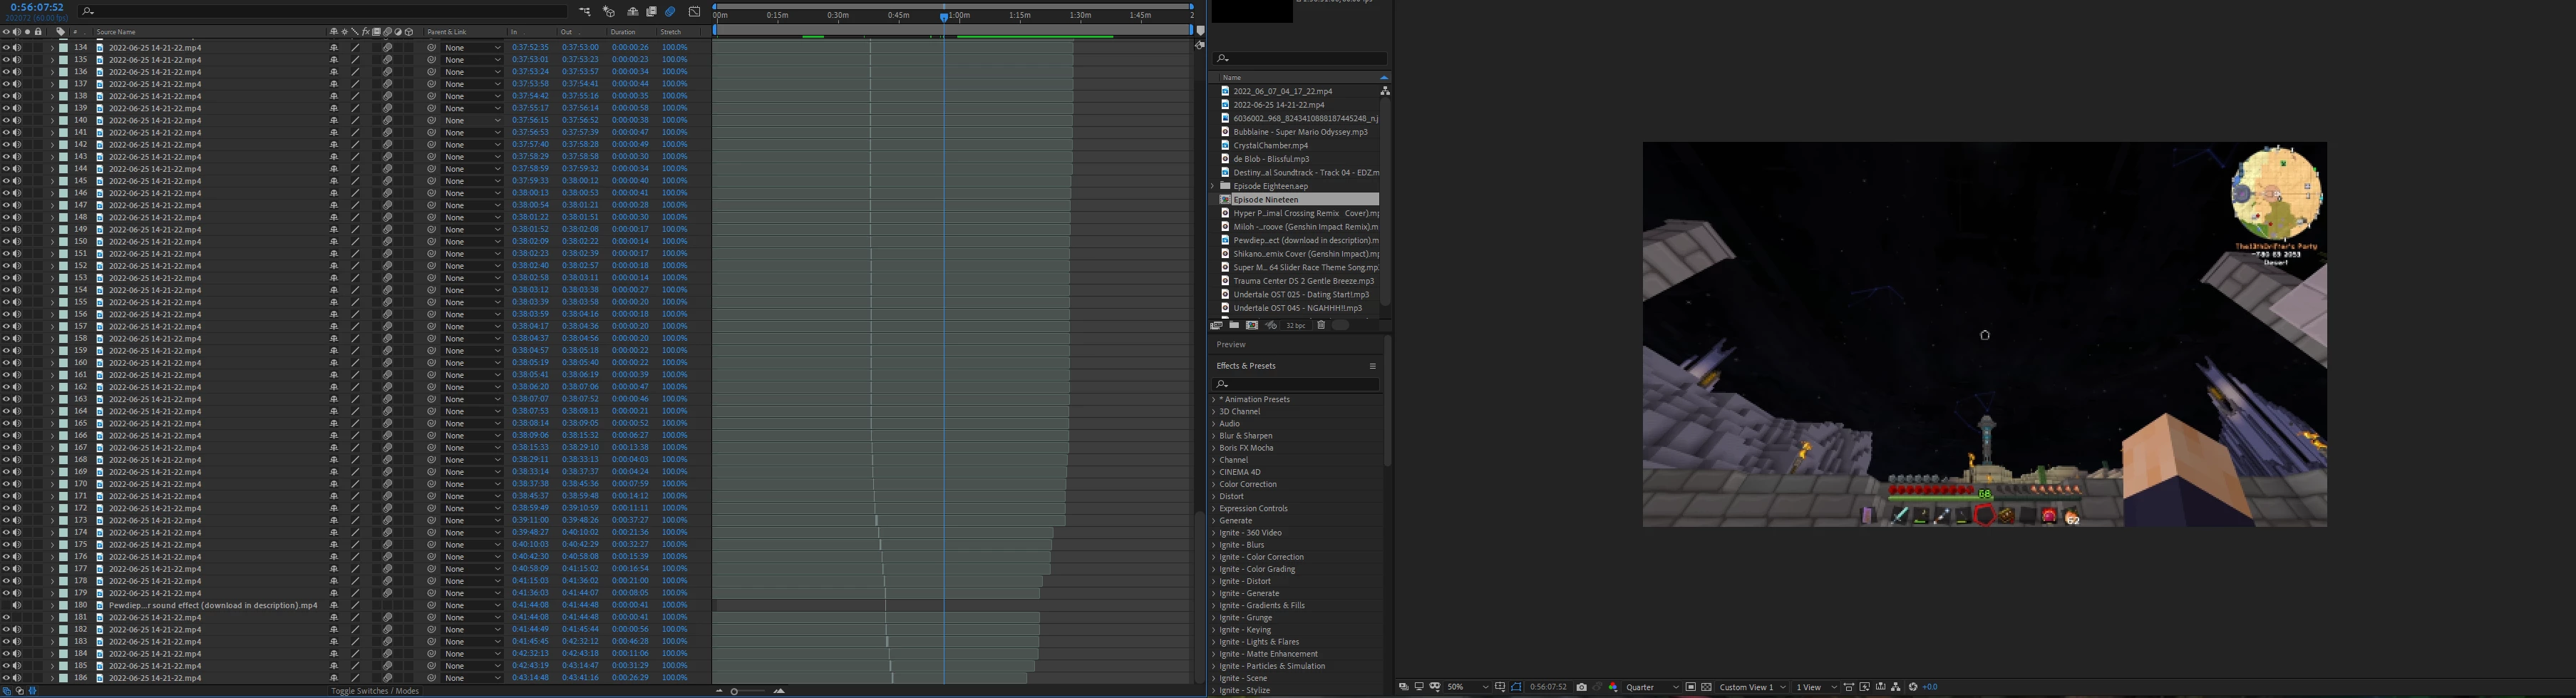Toggle Draft 3D button in timeline
The width and height of the screenshot is (2576, 698).
coord(609,11)
